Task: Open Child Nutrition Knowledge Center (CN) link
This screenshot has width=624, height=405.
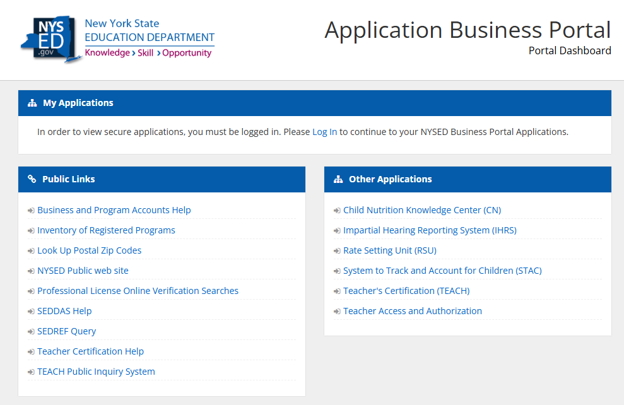Action: coord(422,210)
